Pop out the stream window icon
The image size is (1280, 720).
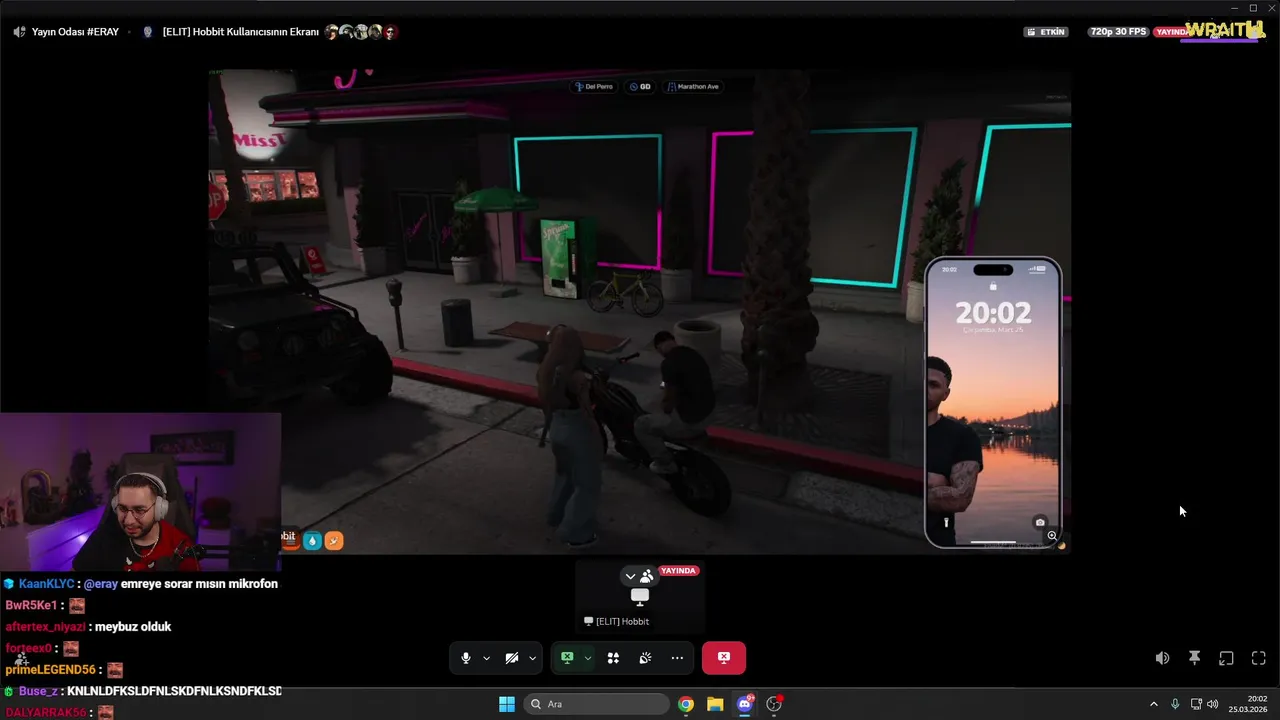[x=1226, y=658]
